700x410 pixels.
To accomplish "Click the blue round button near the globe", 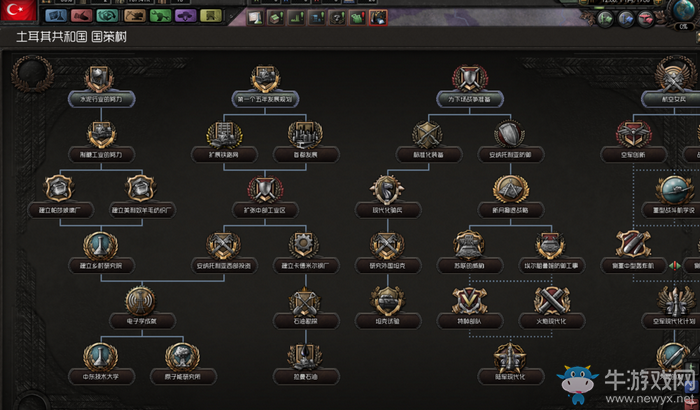I will 625,19.
